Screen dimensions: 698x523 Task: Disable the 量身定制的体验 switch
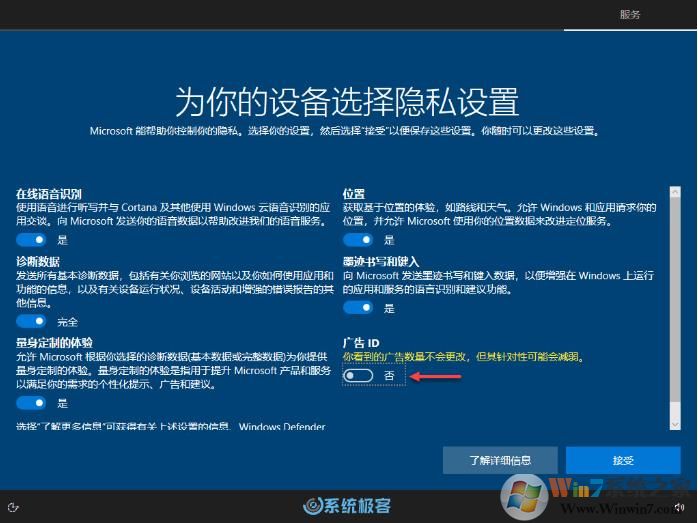point(31,403)
